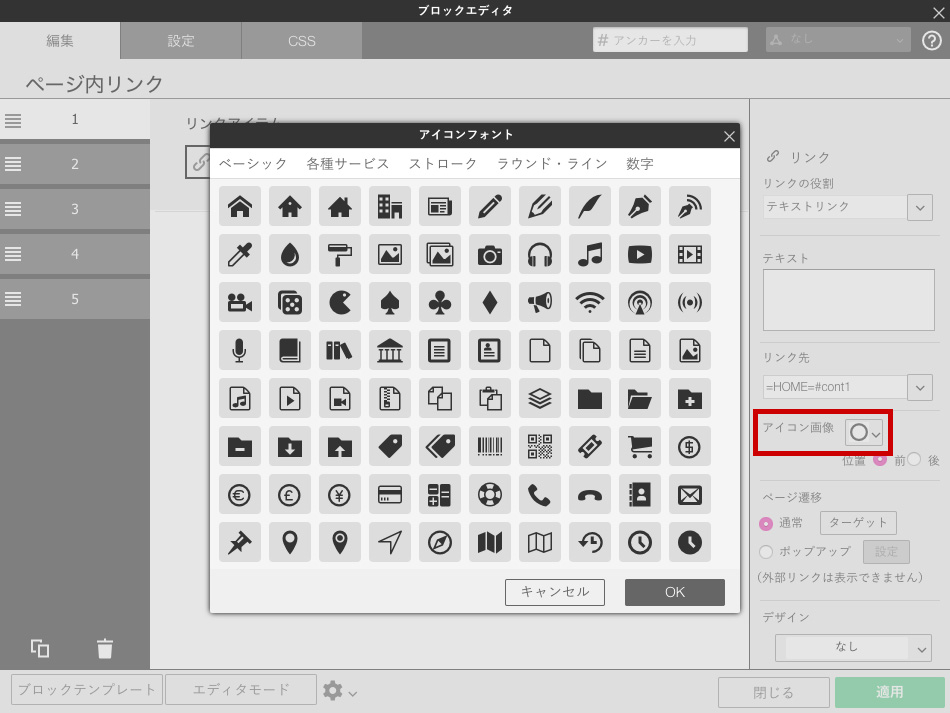950x713 pixels.
Task: Select the eyedropper icon
Action: [x=240, y=254]
